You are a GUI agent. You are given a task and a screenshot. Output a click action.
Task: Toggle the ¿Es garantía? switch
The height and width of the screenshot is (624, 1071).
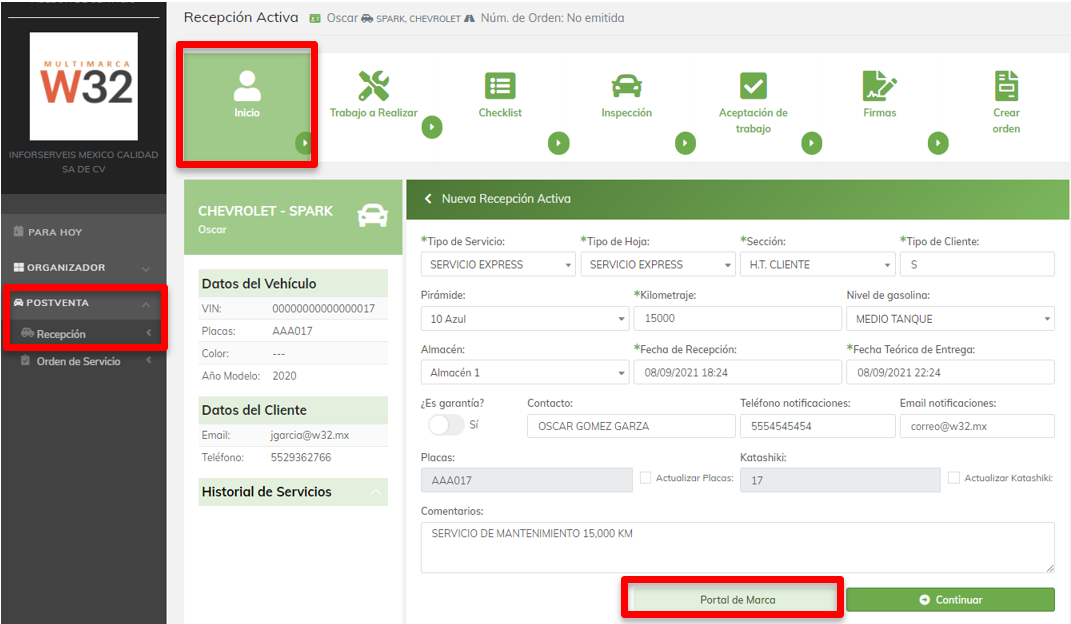(x=446, y=425)
